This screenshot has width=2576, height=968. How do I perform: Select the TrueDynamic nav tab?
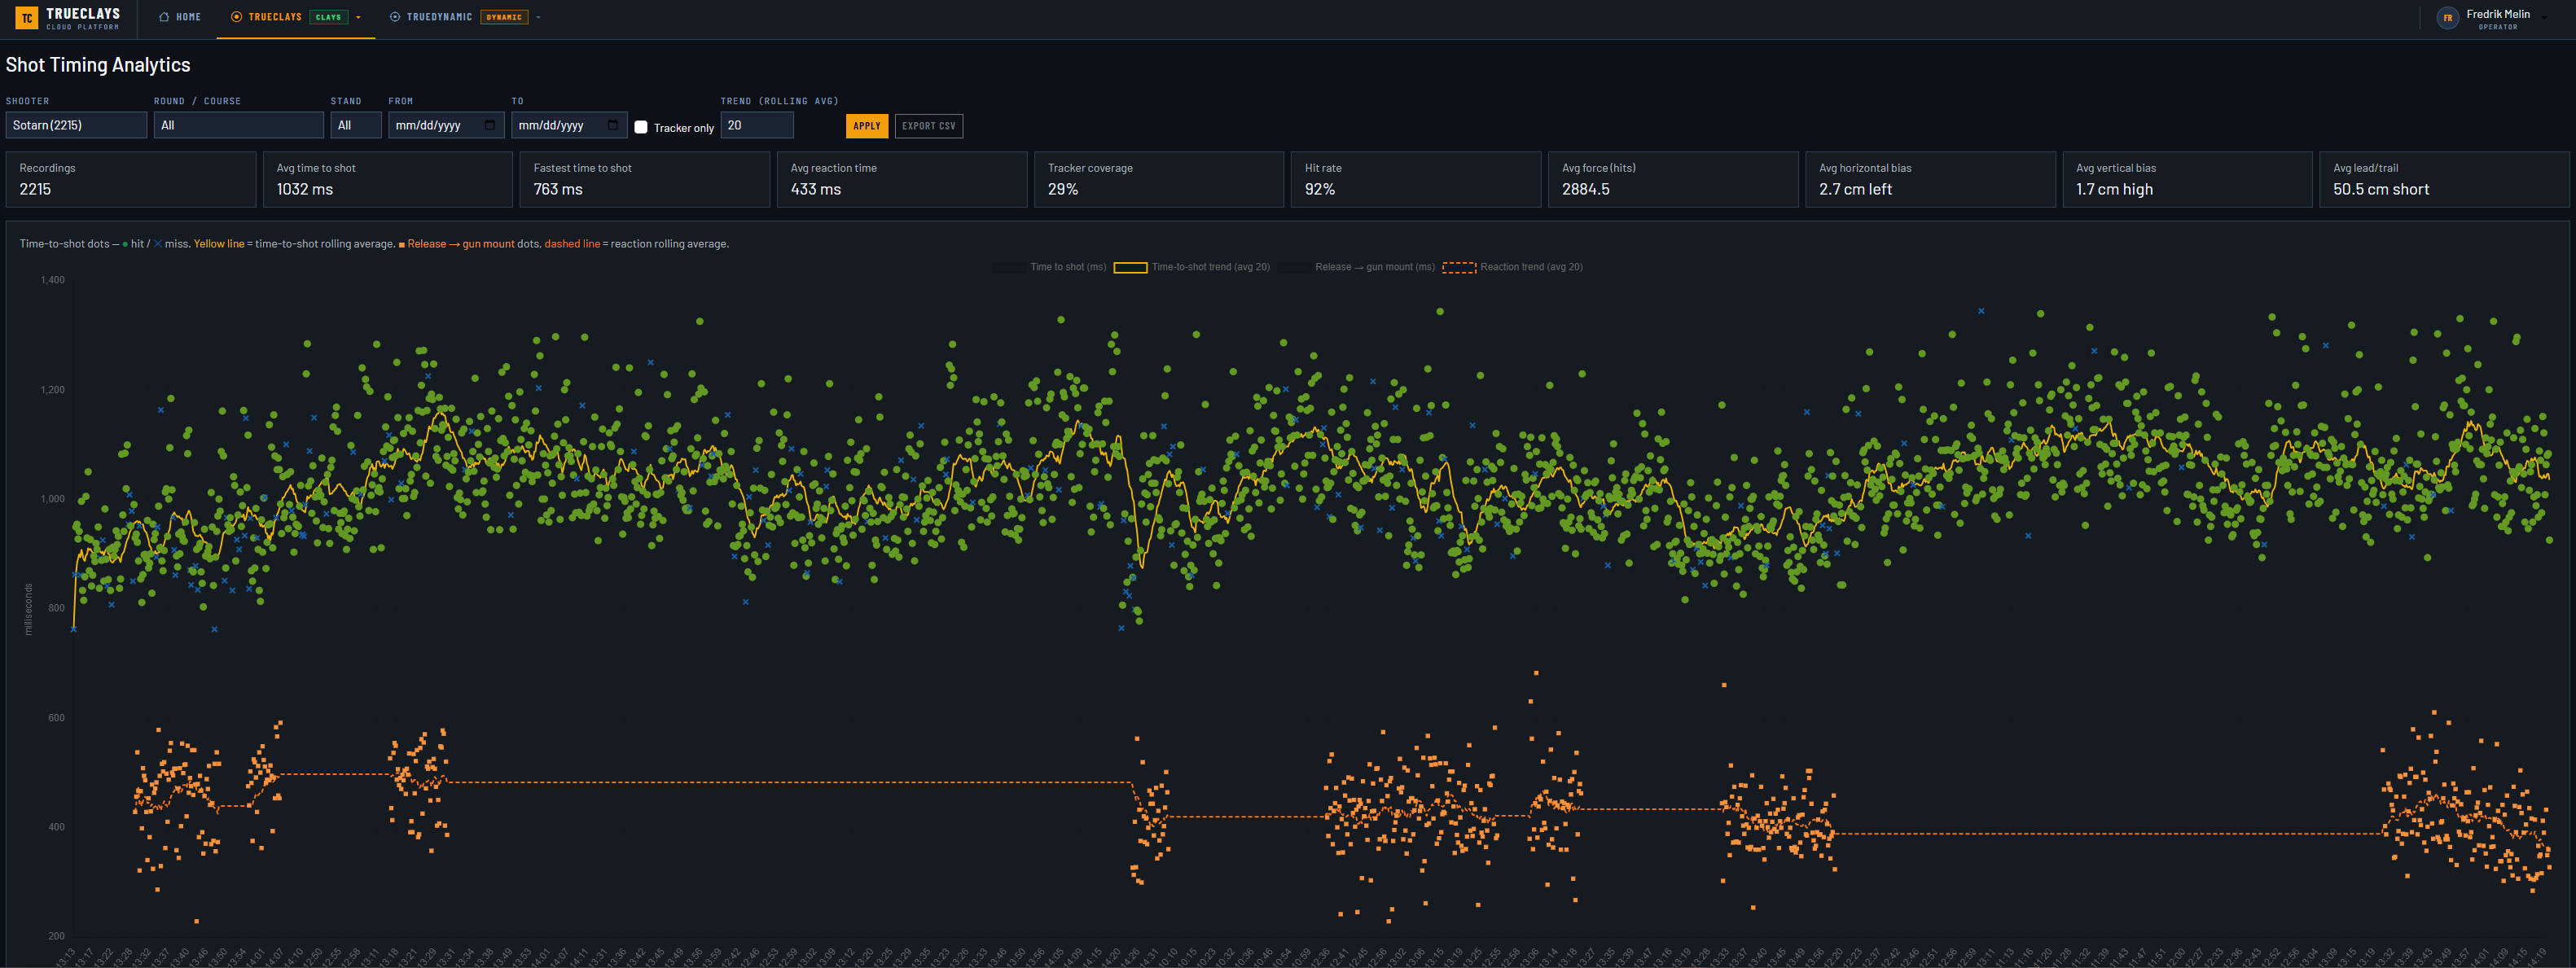coord(465,17)
